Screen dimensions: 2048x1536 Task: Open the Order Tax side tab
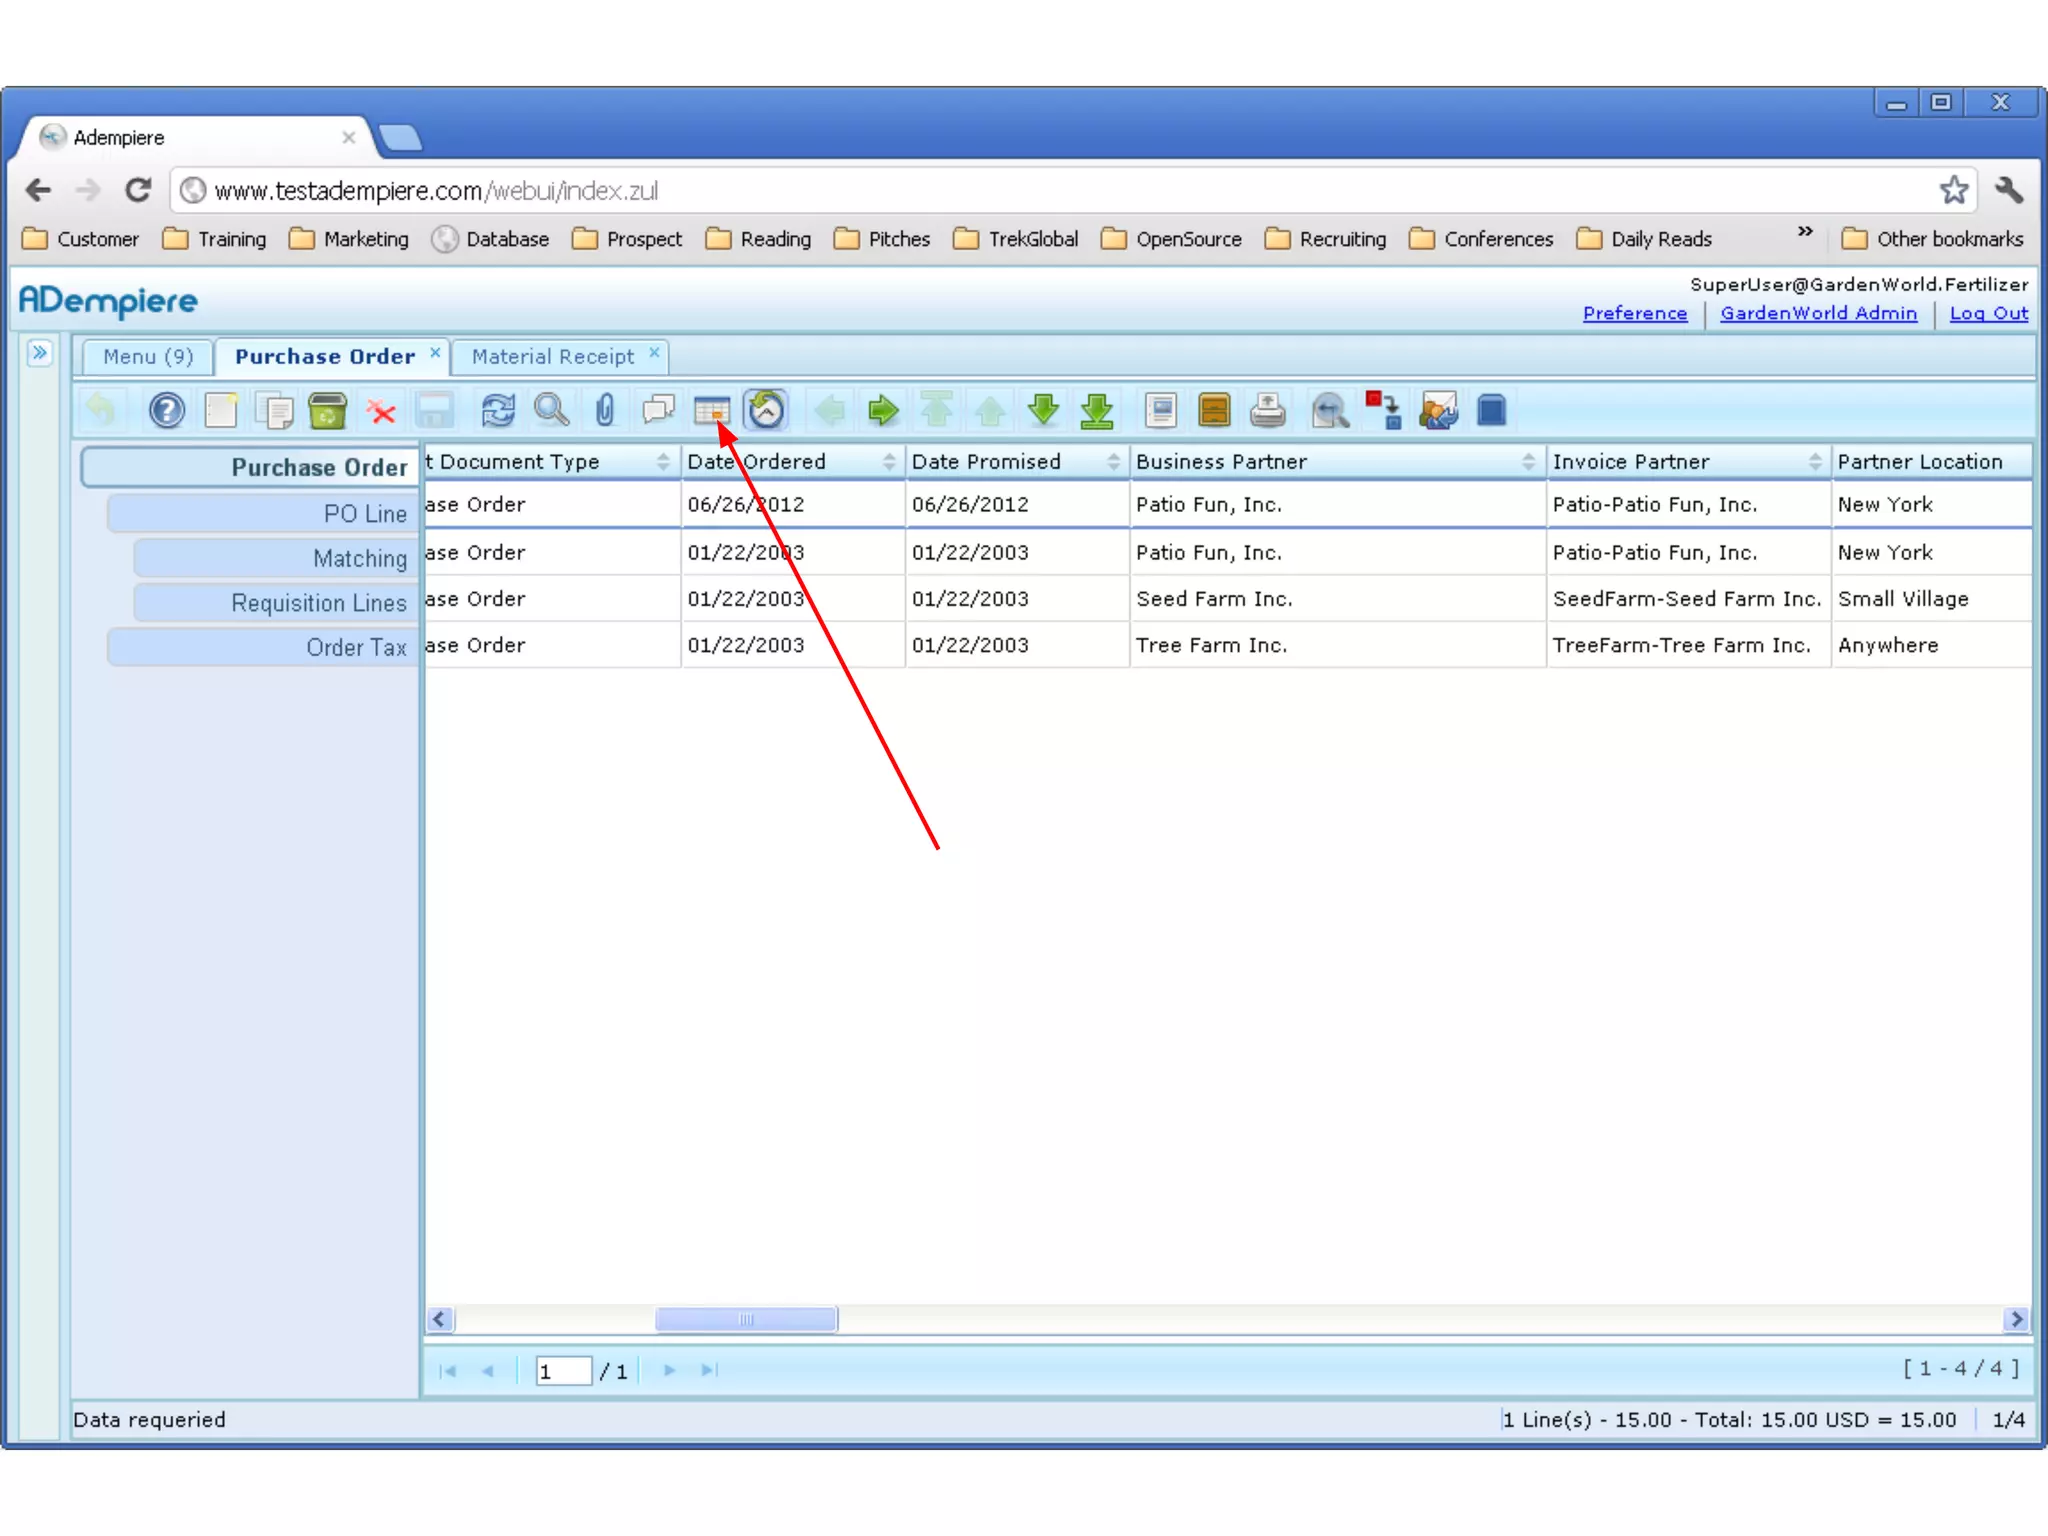click(263, 647)
